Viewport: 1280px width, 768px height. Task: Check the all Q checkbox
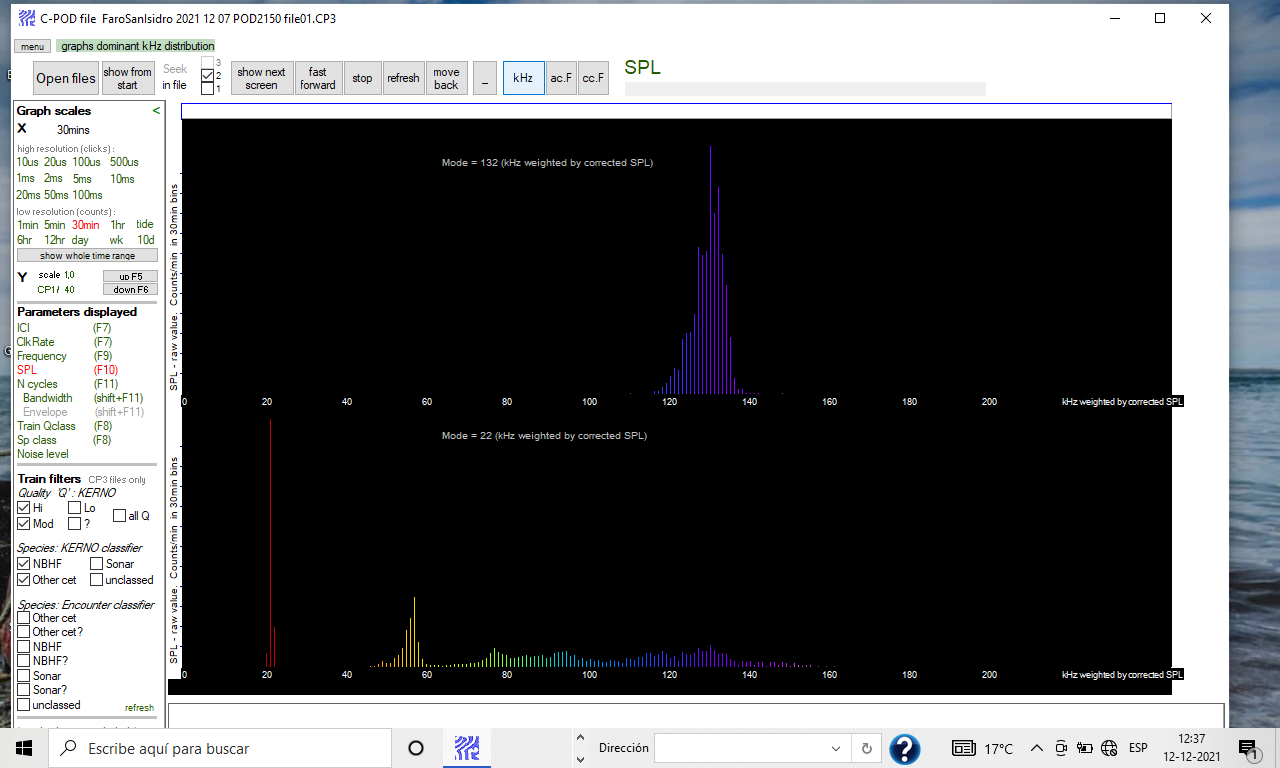(x=119, y=516)
